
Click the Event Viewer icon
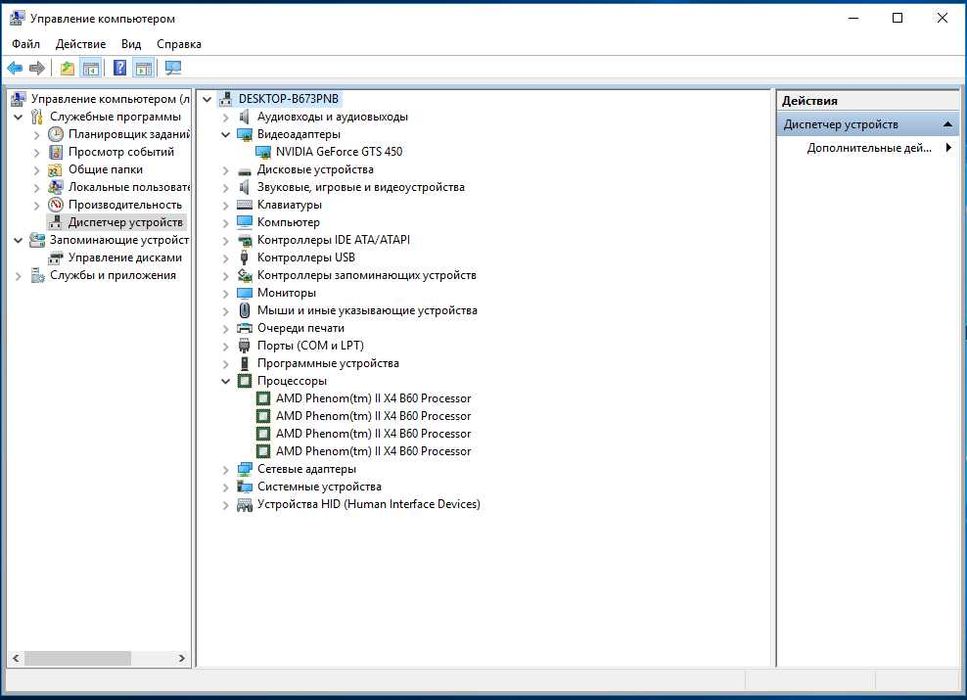point(56,152)
